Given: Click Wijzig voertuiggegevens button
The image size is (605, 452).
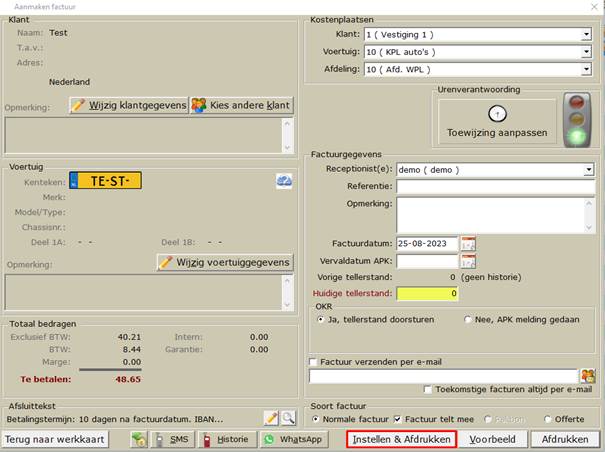Looking at the screenshot, I should tap(225, 262).
